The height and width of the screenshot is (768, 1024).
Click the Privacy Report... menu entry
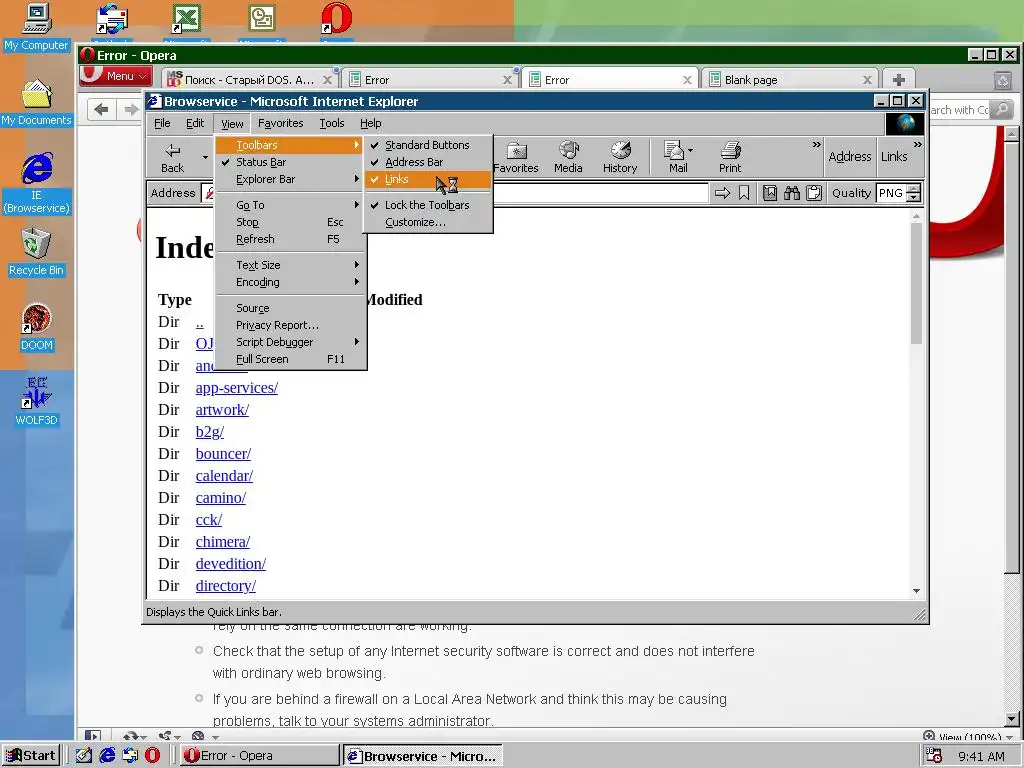point(291,325)
